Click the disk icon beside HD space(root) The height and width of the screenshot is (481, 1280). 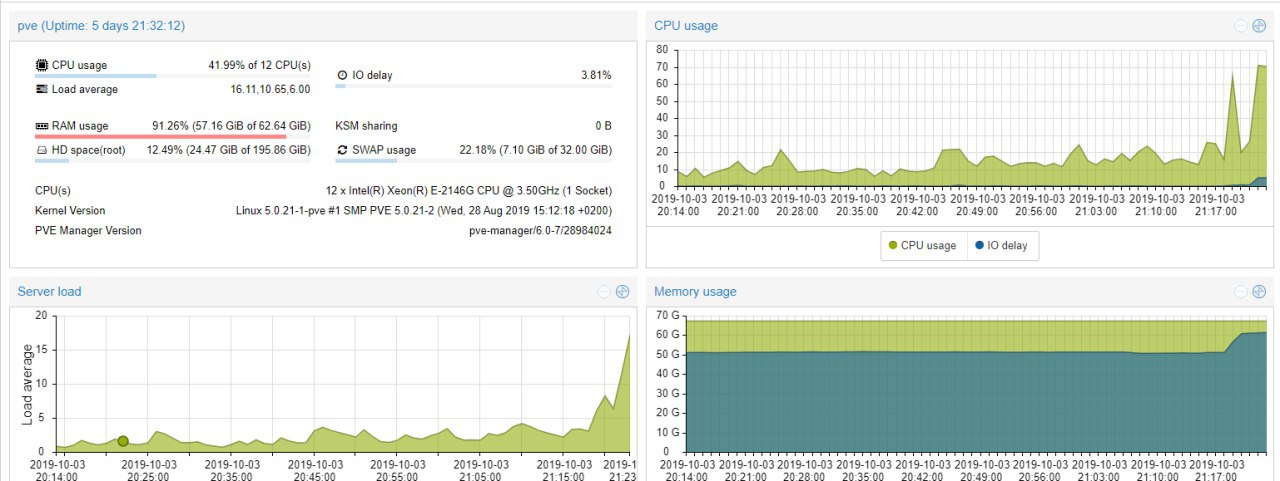tap(41, 150)
